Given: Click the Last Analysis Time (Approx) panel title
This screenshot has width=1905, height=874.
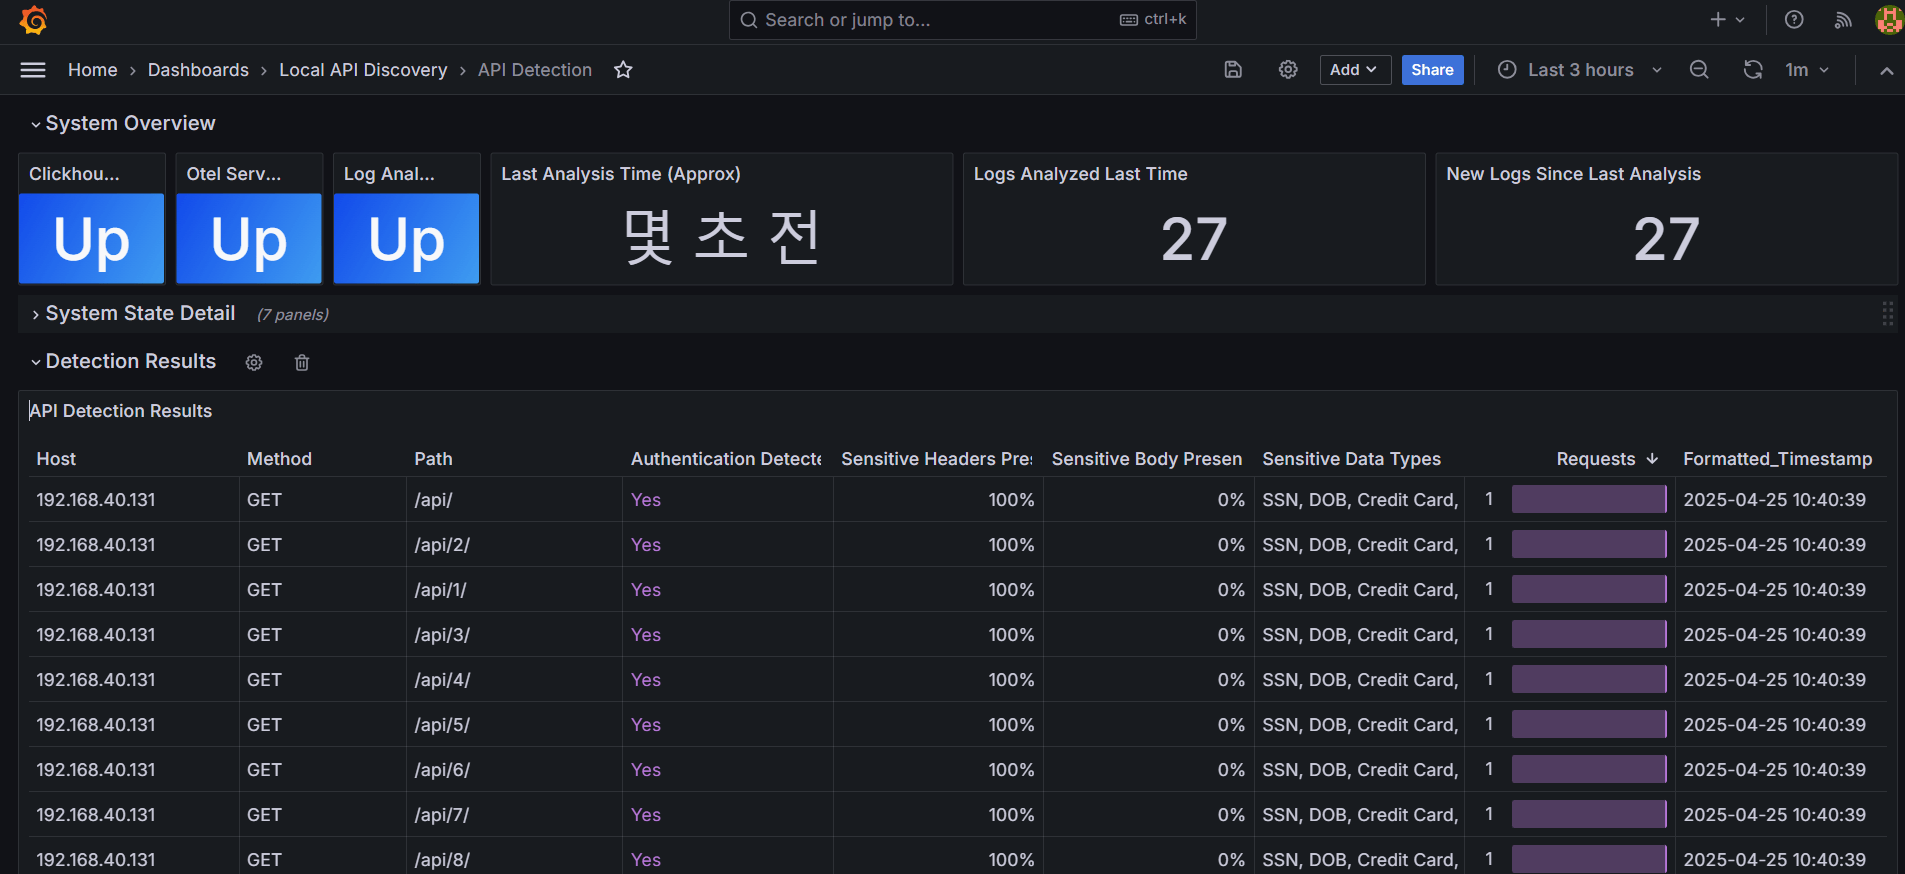Looking at the screenshot, I should click(x=621, y=174).
